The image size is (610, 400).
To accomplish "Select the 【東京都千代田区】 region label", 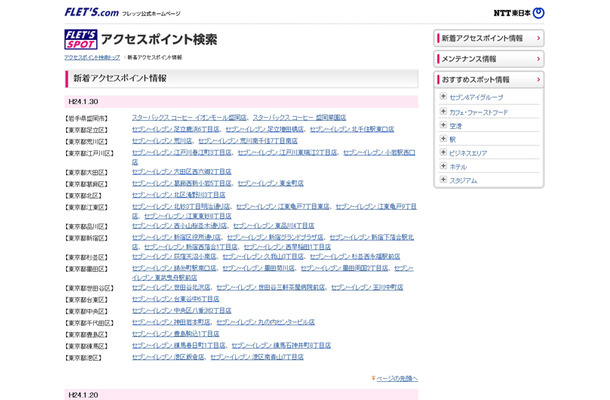I will point(89,323).
